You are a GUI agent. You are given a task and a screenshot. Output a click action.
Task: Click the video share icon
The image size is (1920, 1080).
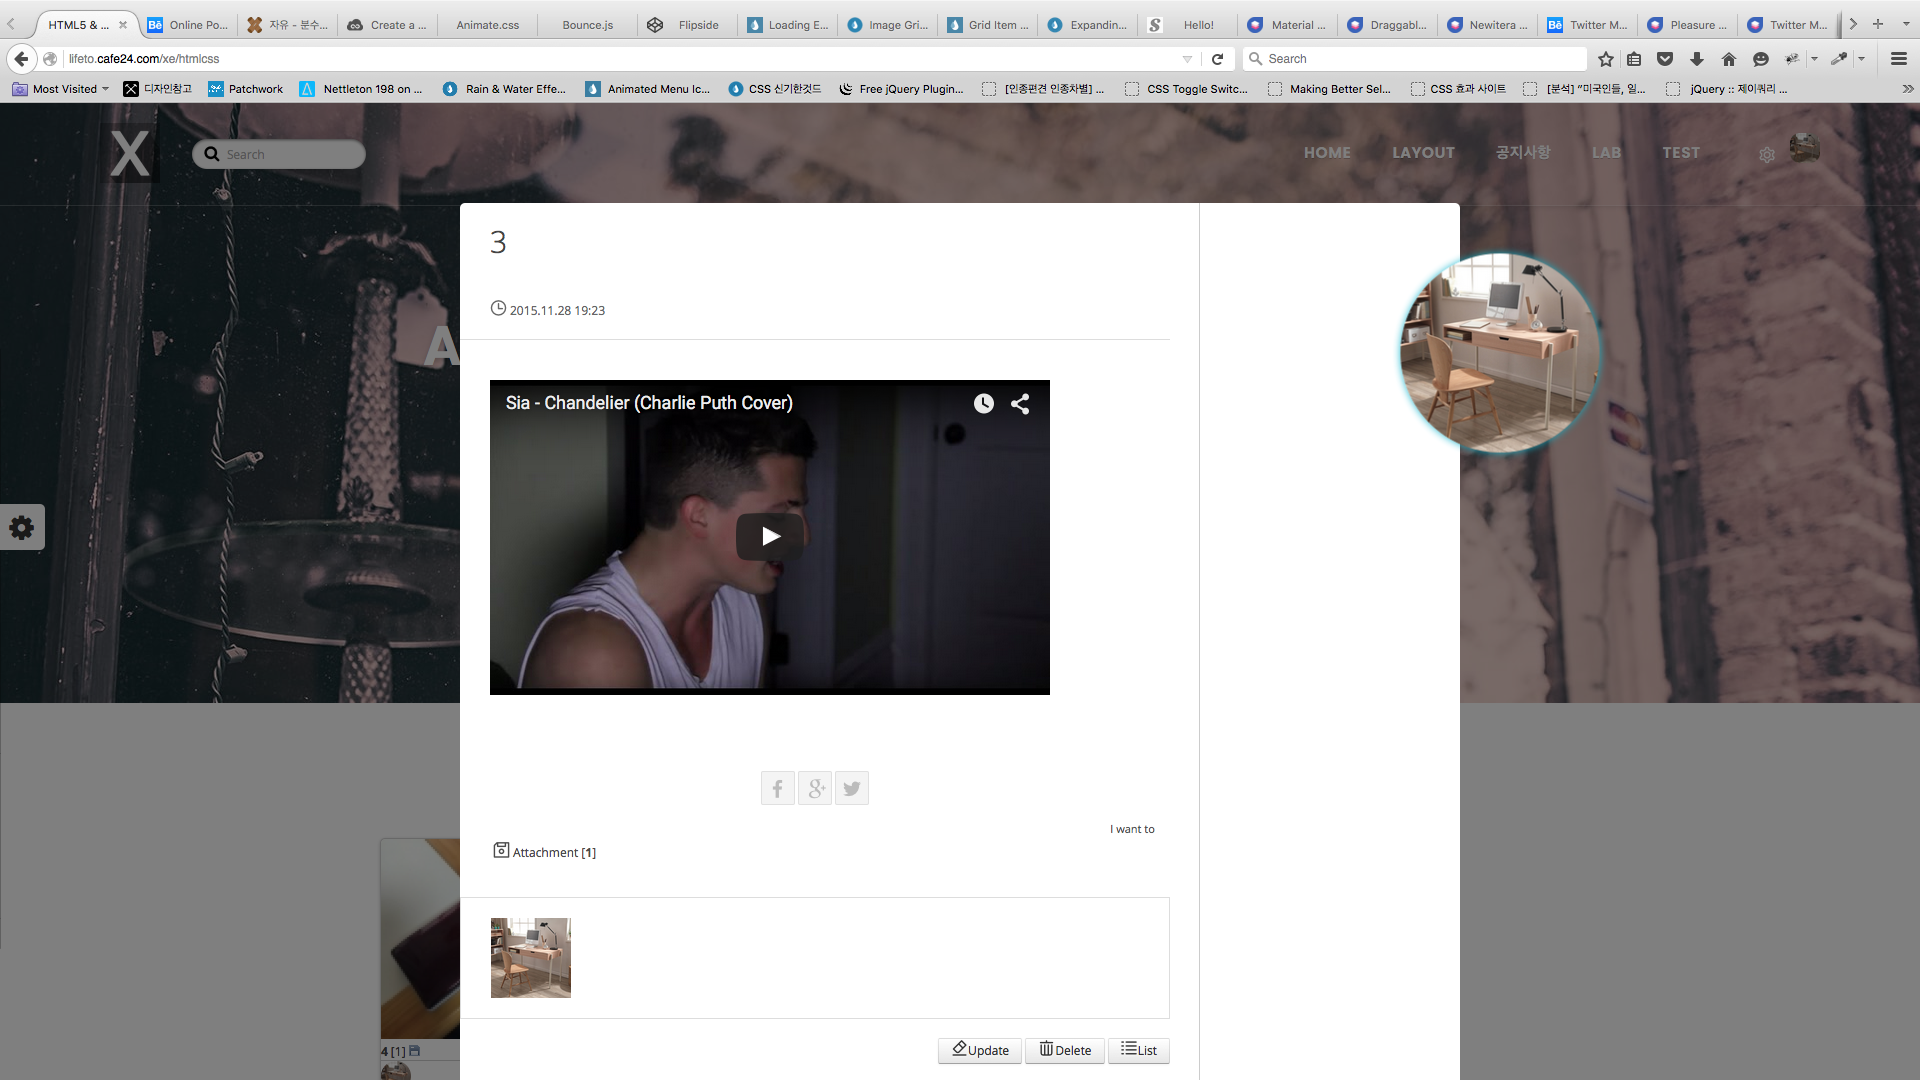click(1020, 403)
